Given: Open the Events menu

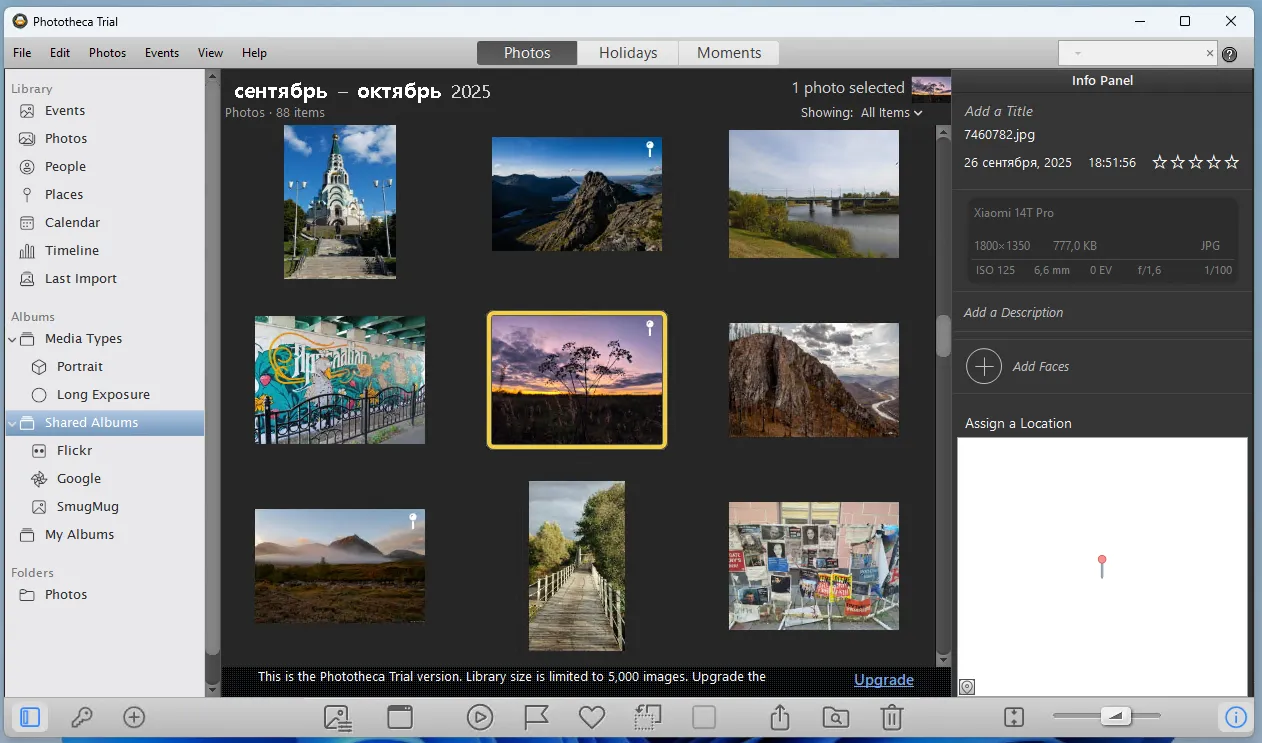Looking at the screenshot, I should point(161,53).
